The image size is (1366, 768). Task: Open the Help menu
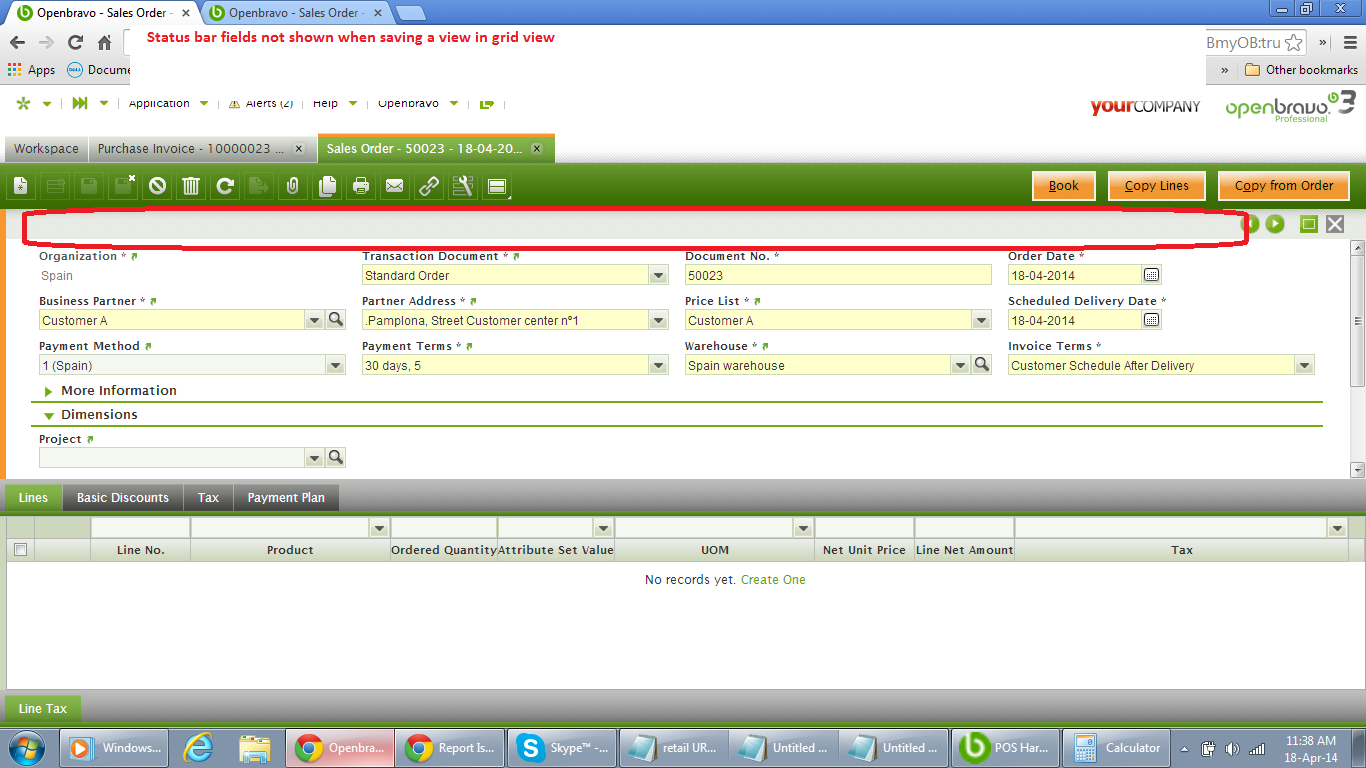coord(332,103)
